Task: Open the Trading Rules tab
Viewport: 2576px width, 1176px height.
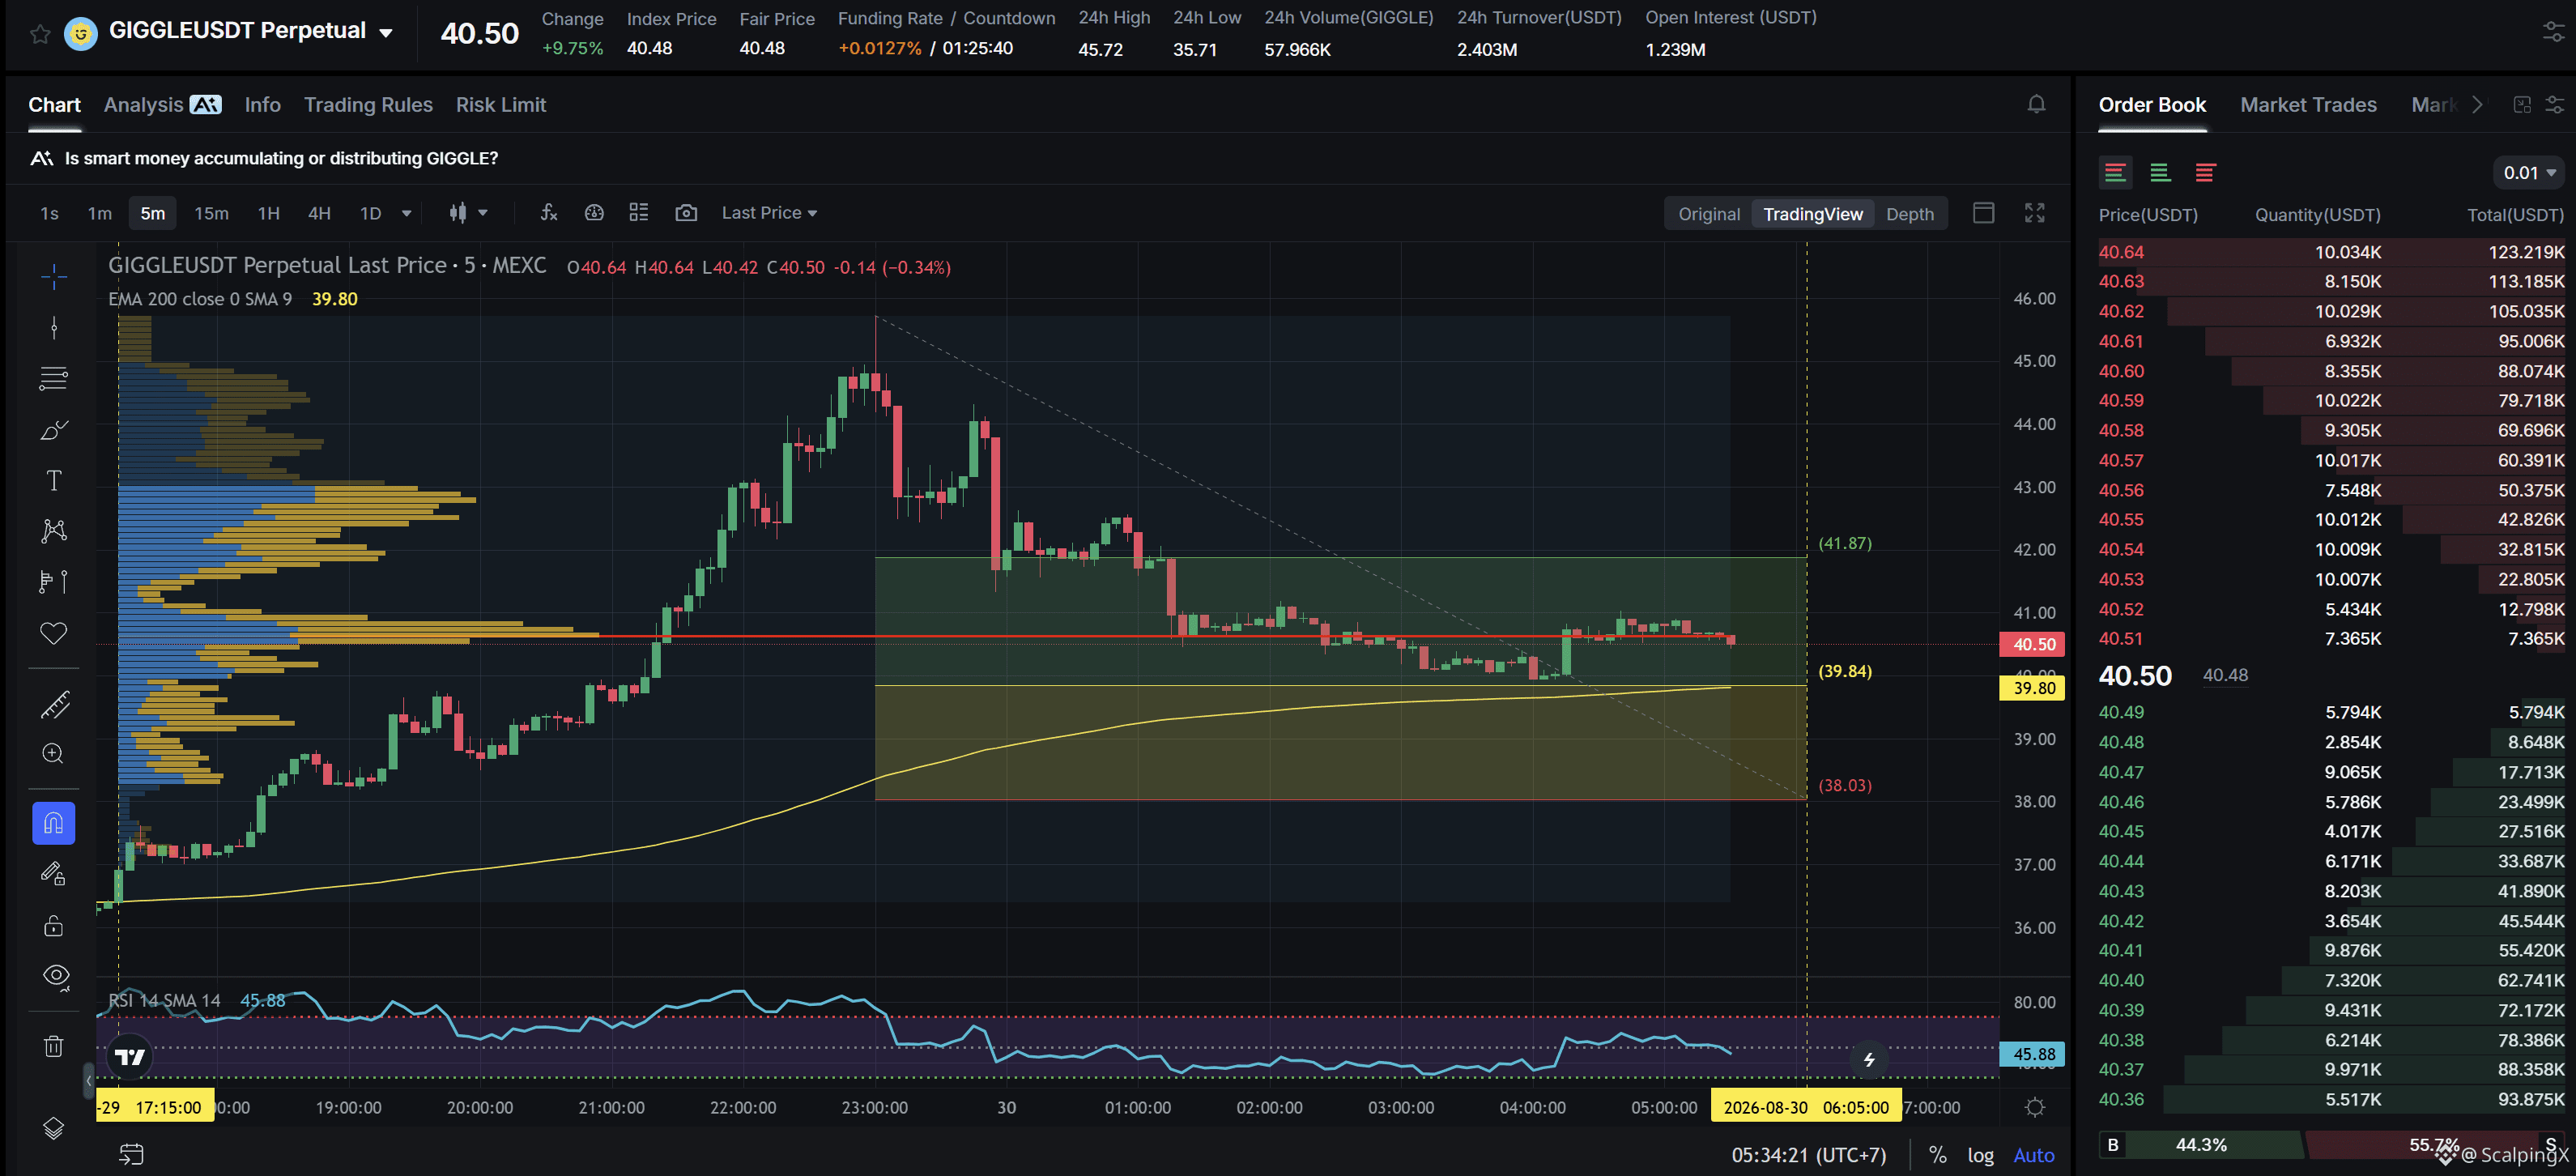Action: coord(368,104)
